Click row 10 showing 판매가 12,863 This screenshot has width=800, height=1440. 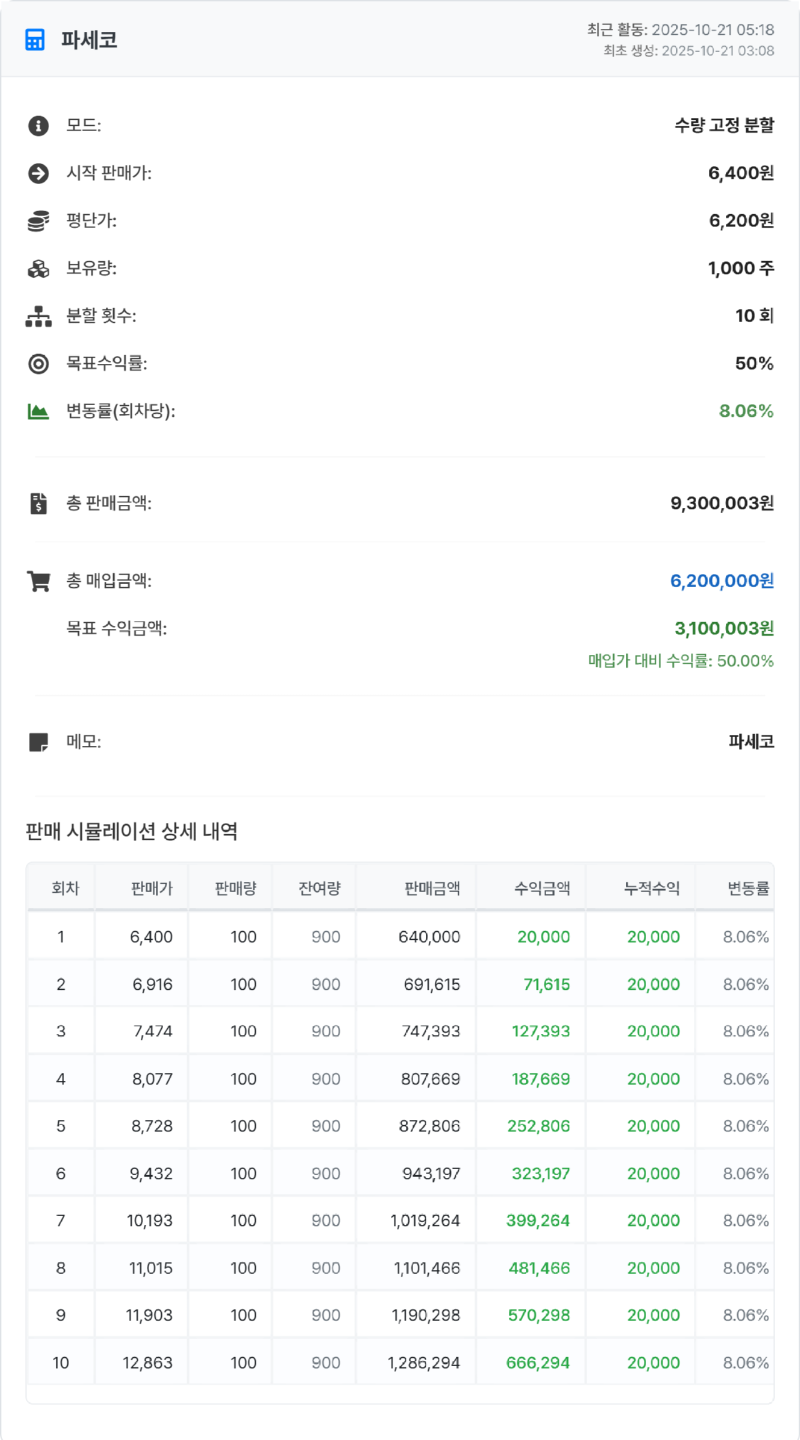coord(400,1362)
